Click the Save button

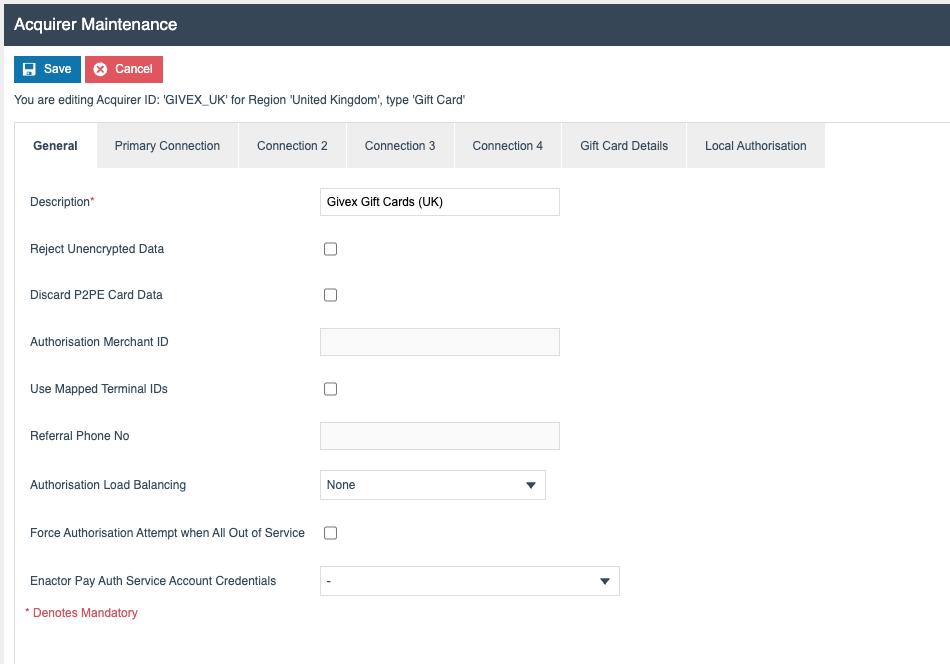pyautogui.click(x=47, y=69)
